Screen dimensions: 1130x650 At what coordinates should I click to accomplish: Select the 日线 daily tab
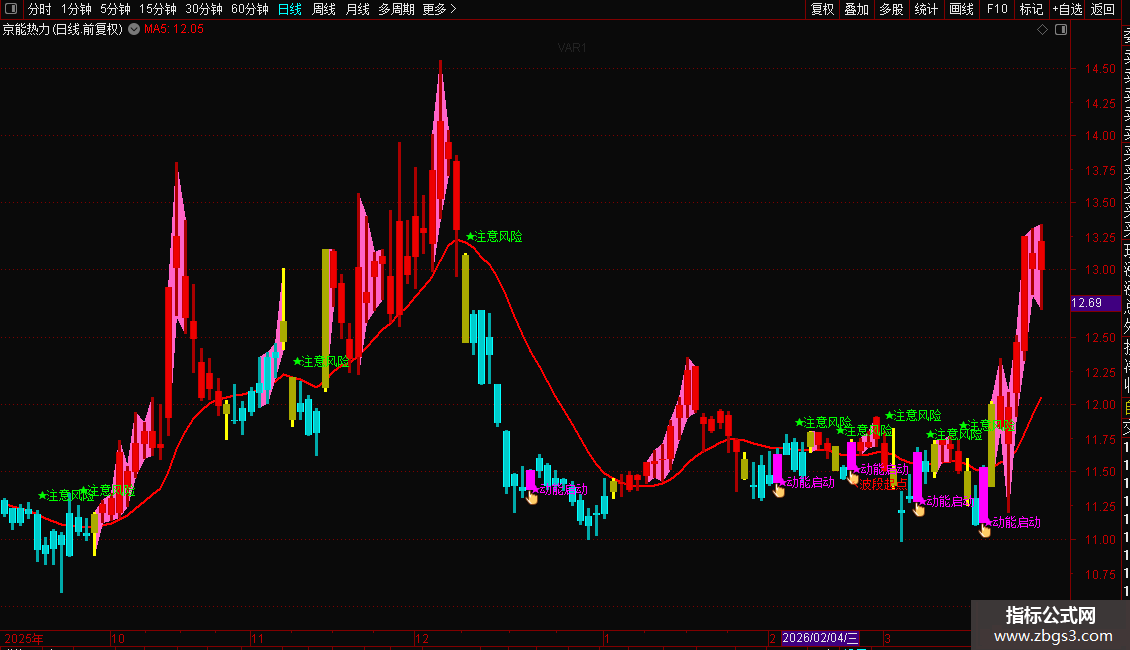[x=290, y=9]
